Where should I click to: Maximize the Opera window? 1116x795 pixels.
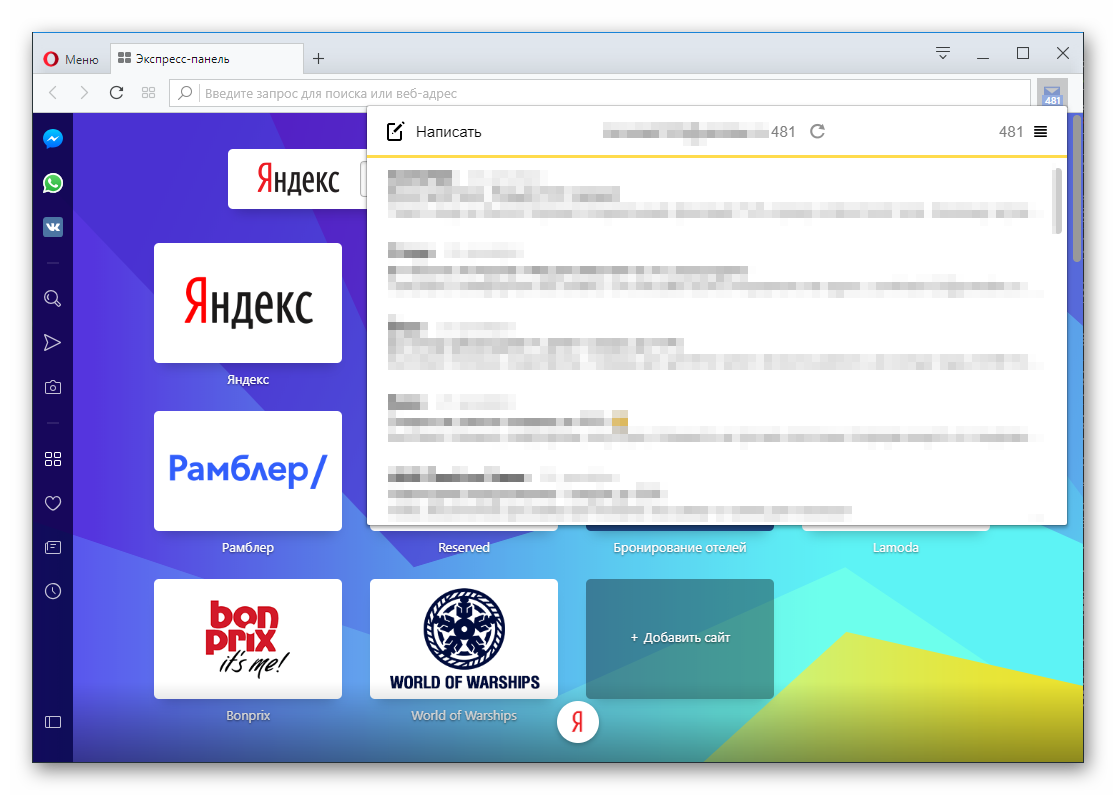[x=1023, y=53]
